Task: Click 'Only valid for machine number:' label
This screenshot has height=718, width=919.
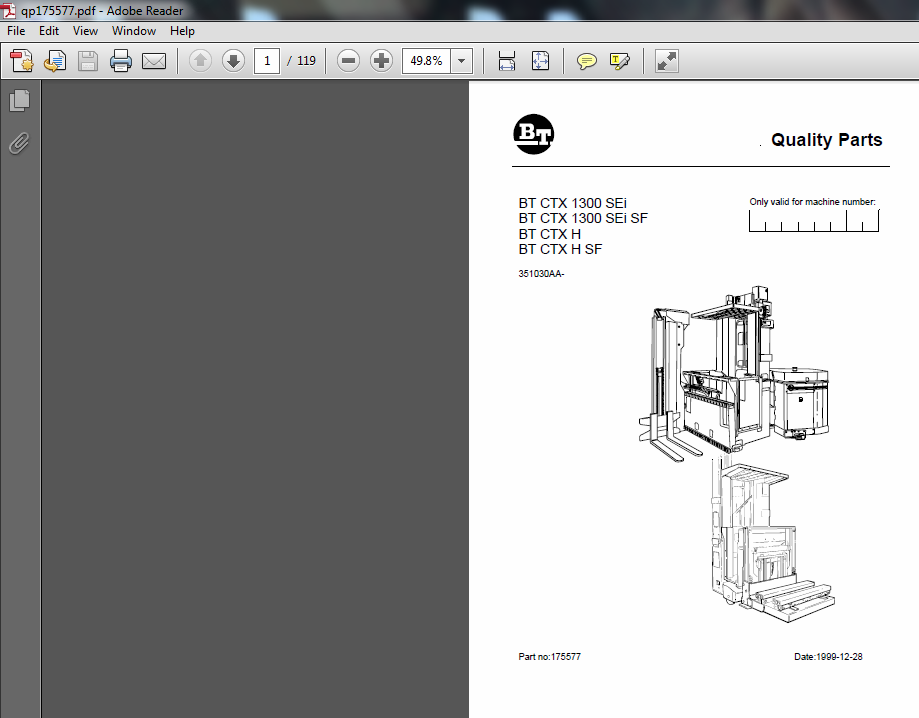Action: click(812, 202)
